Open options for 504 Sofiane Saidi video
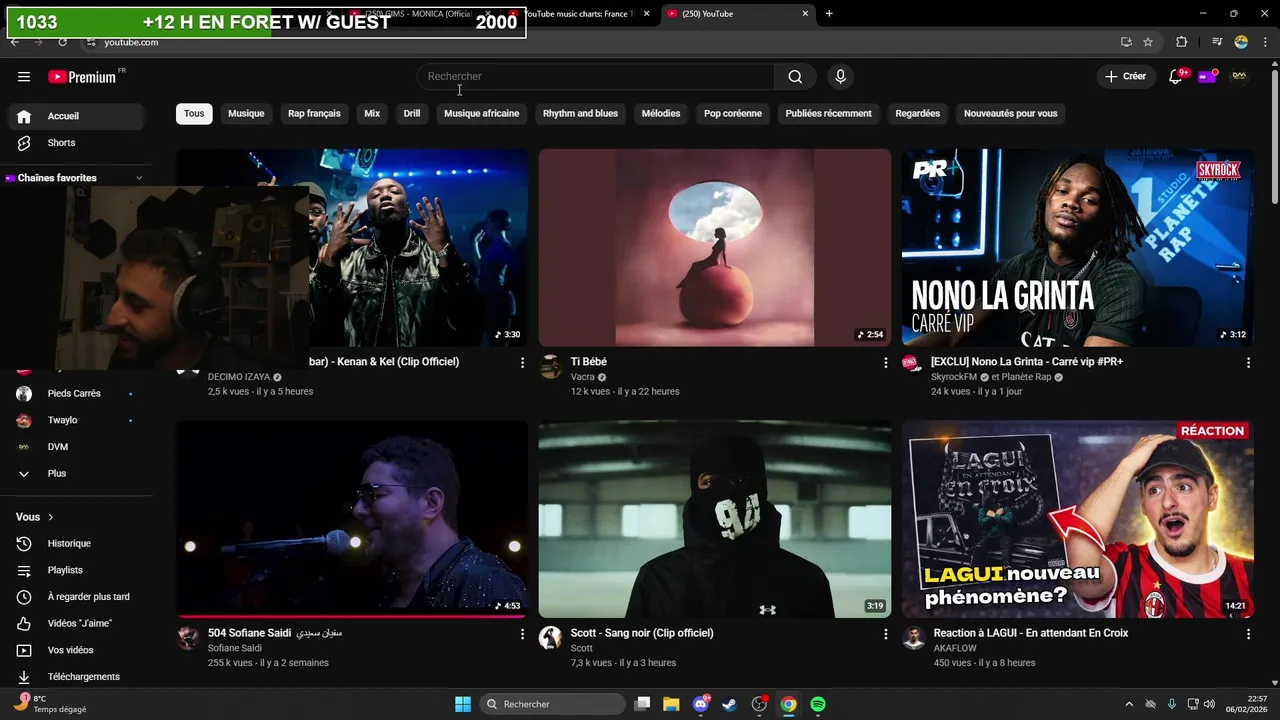The image size is (1280, 720). (x=522, y=634)
